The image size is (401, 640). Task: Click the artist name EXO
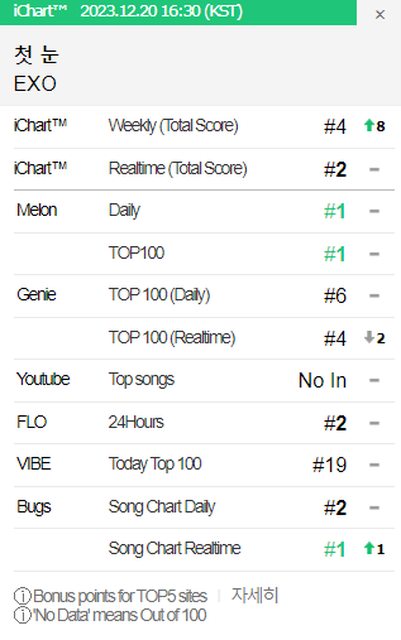pos(35,84)
